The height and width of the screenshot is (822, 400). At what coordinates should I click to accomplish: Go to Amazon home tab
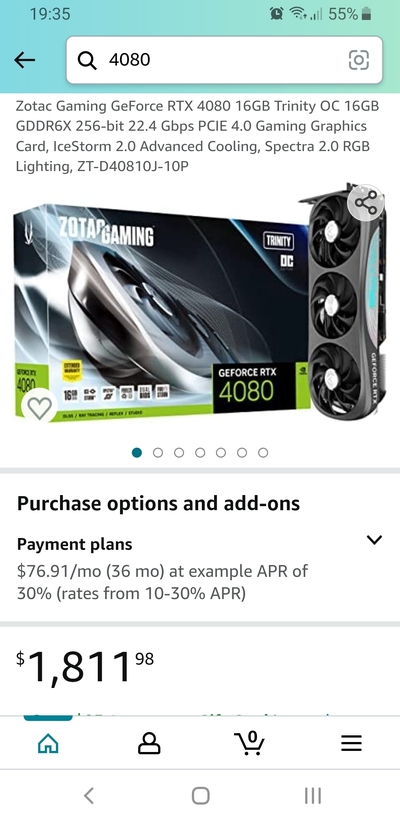click(48, 743)
